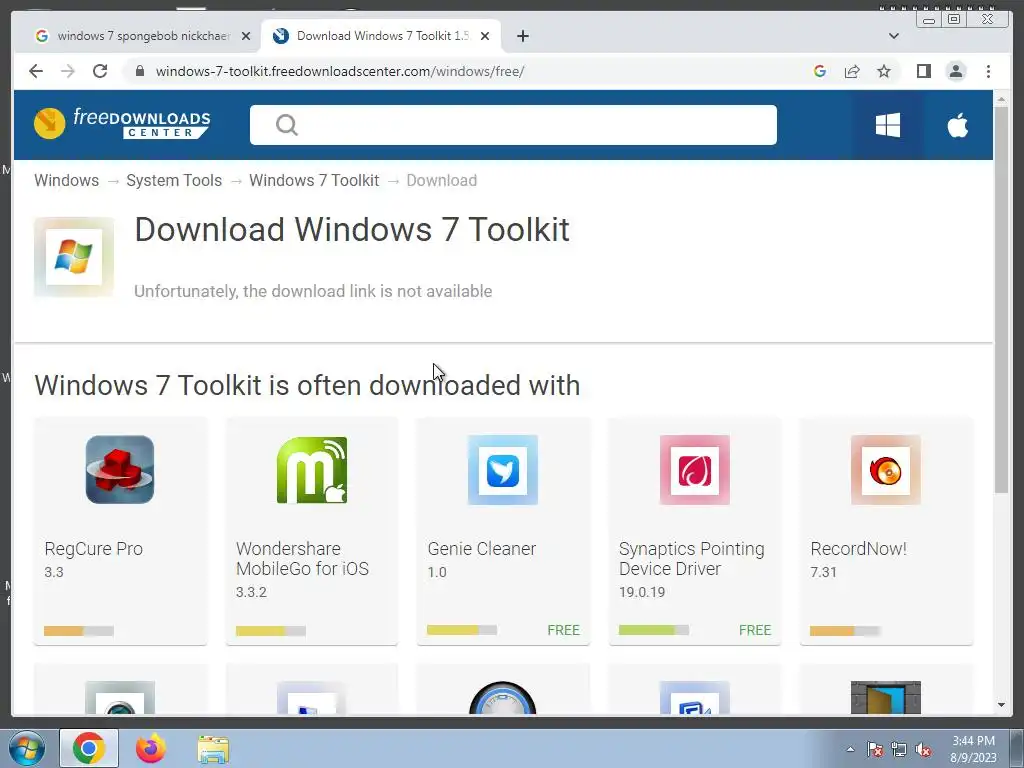Screen dimensions: 1024x768
Task: Open the Chrome profile avatar
Action: 956,71
